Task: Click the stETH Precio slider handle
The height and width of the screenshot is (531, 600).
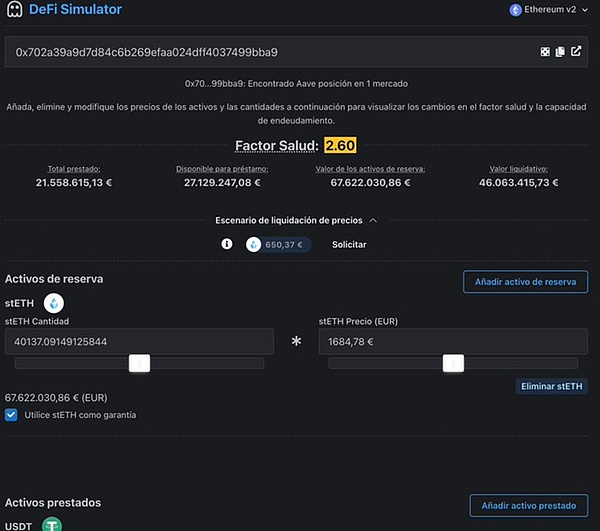Action: 453,363
